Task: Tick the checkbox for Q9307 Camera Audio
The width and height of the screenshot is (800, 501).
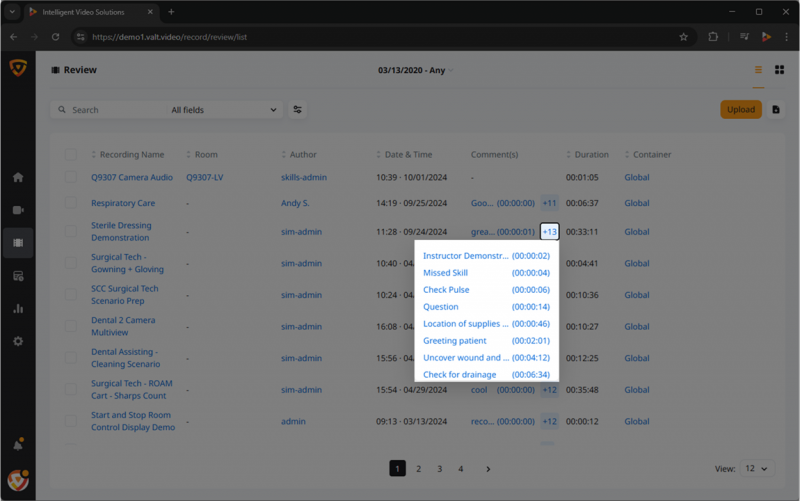Action: point(71,177)
